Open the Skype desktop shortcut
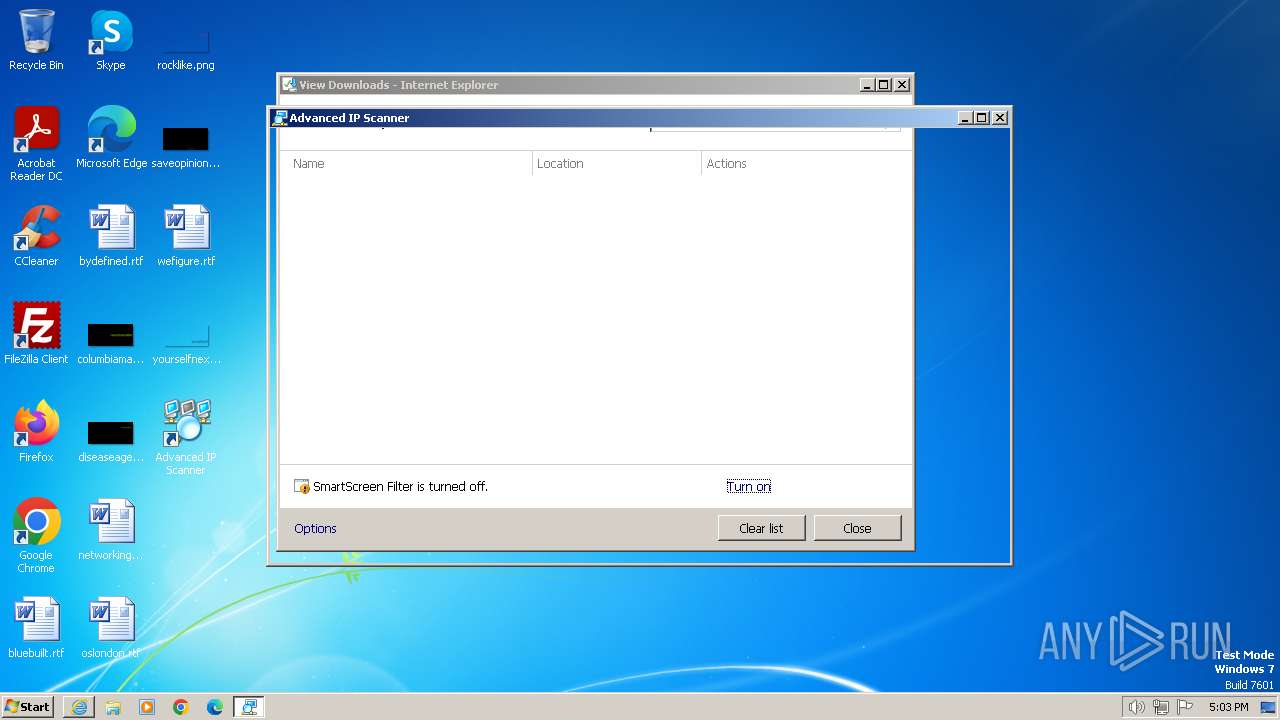The height and width of the screenshot is (720, 1280). coord(111,41)
